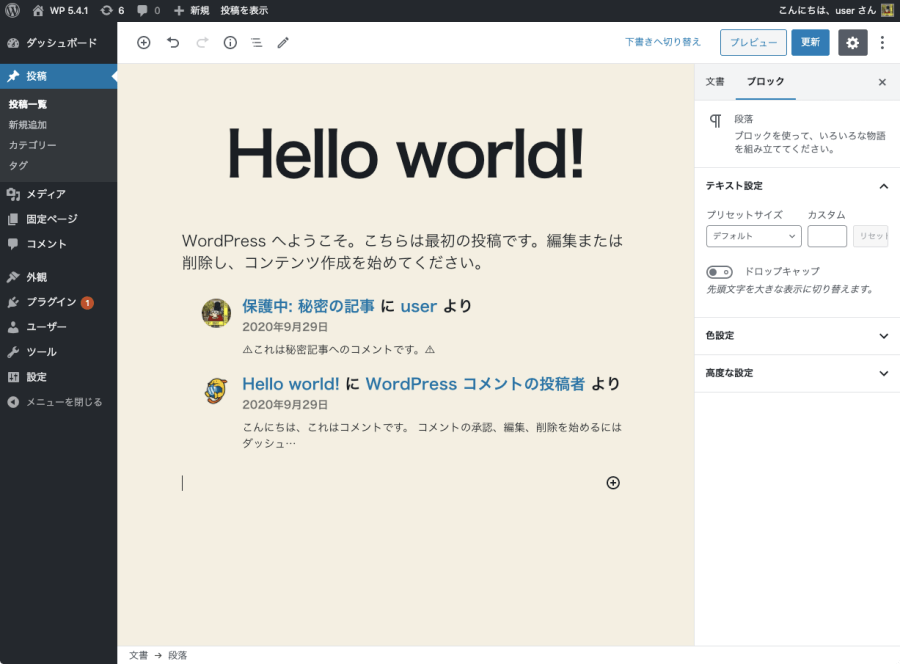Close the settings sidebar panel
This screenshot has width=900, height=664.
point(882,82)
